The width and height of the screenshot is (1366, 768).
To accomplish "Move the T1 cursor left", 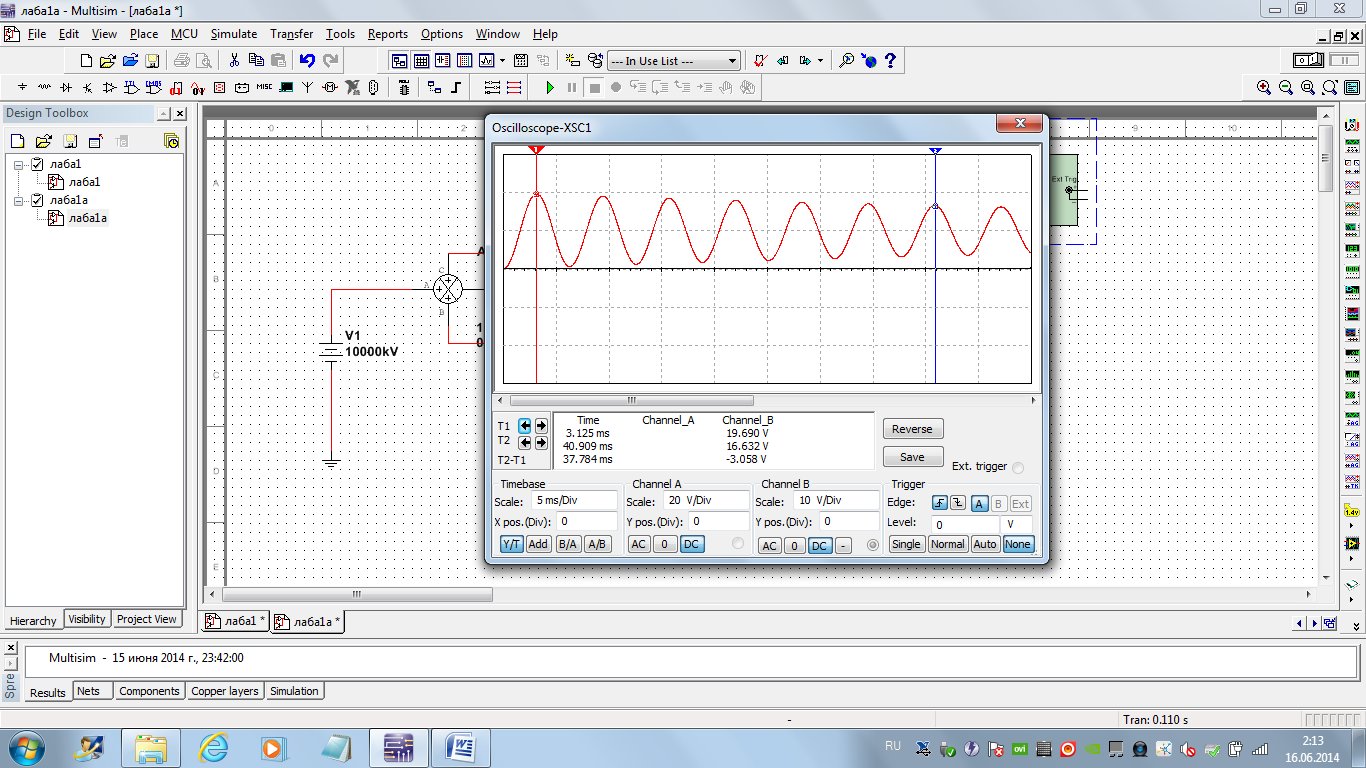I will (x=525, y=425).
